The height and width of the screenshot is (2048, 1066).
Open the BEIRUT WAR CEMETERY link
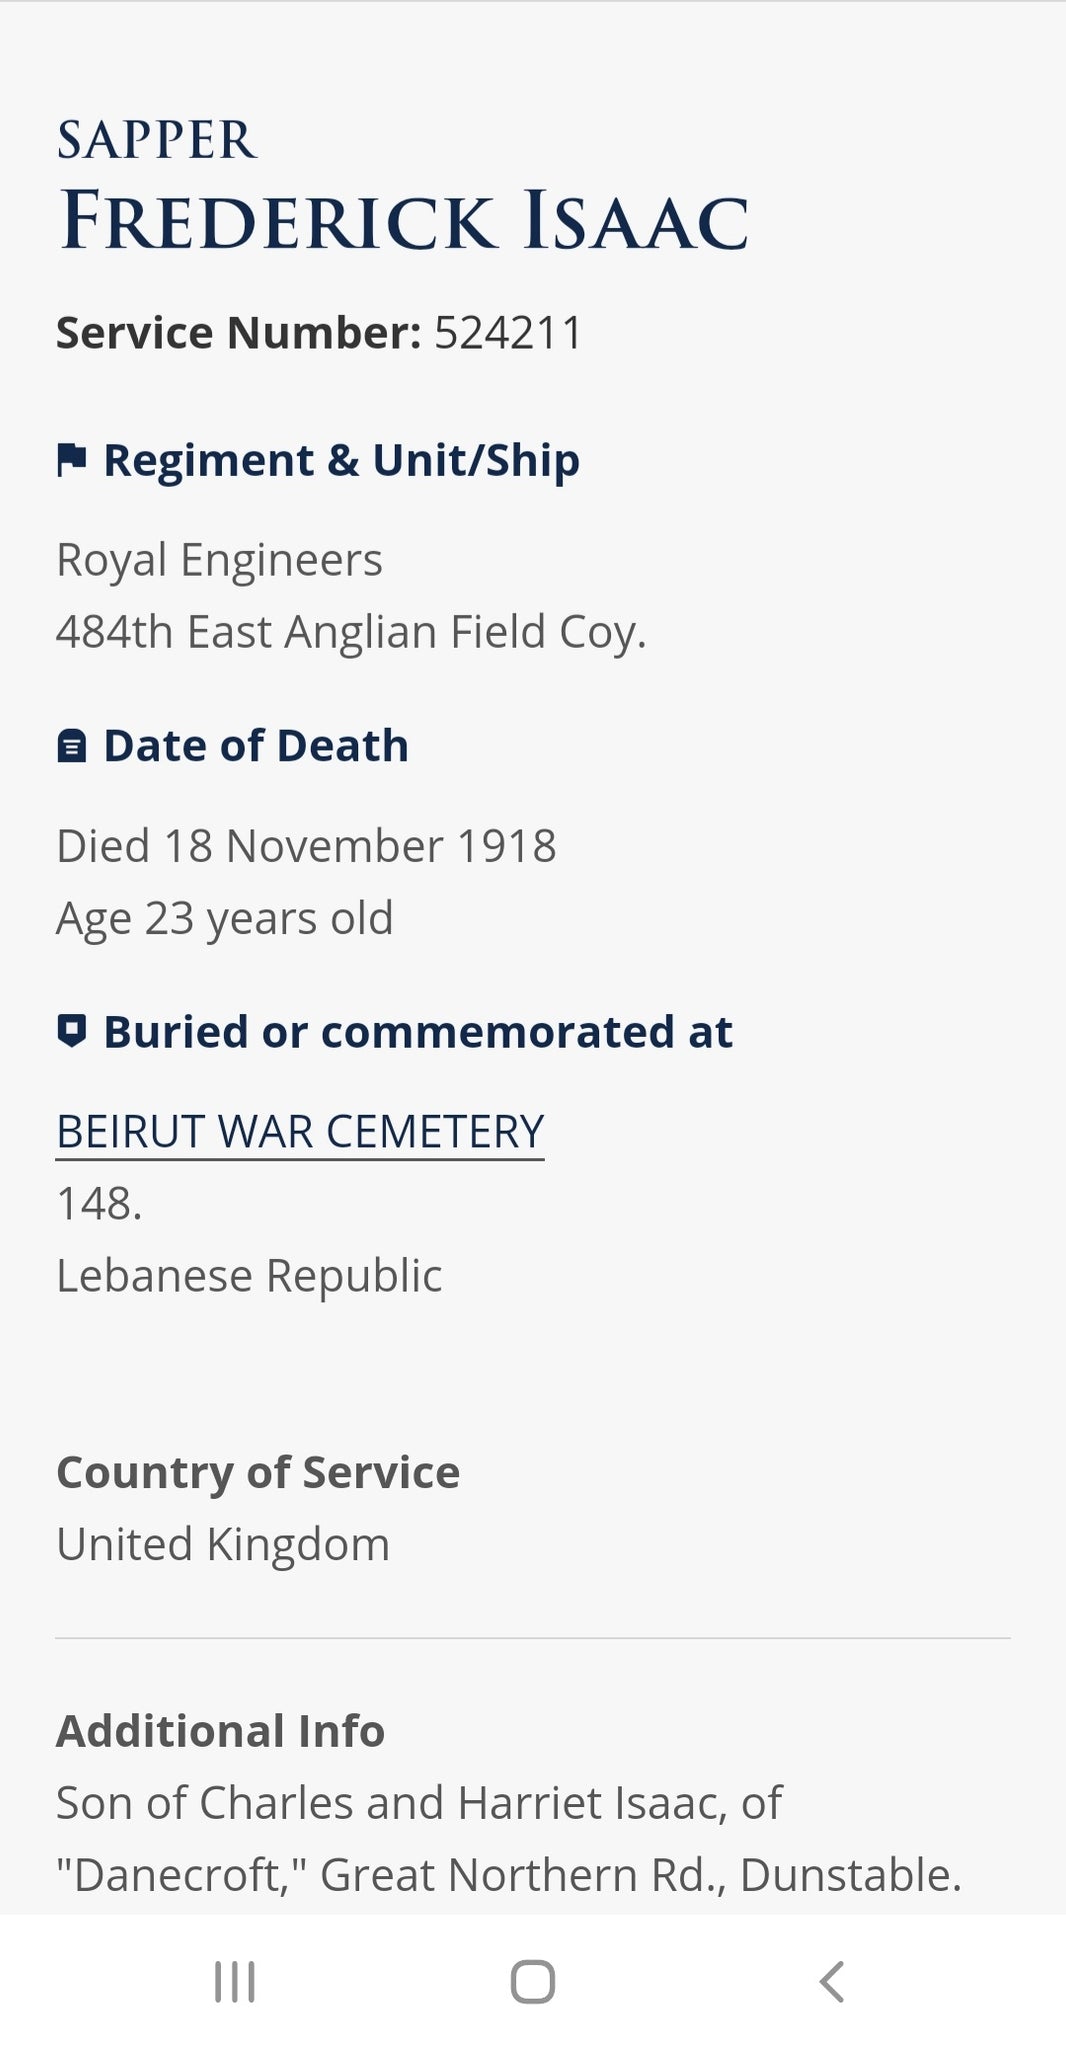coord(300,1132)
